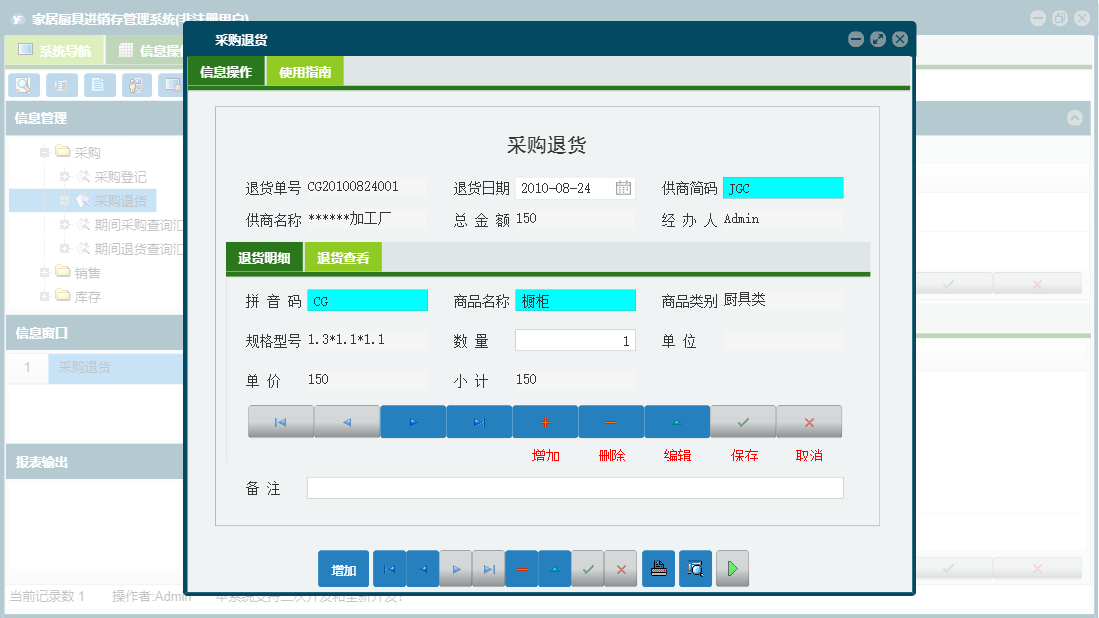Screen dimensions: 1099x618
Task: Click the printer icon in the bottom toolbar
Action: coord(658,568)
